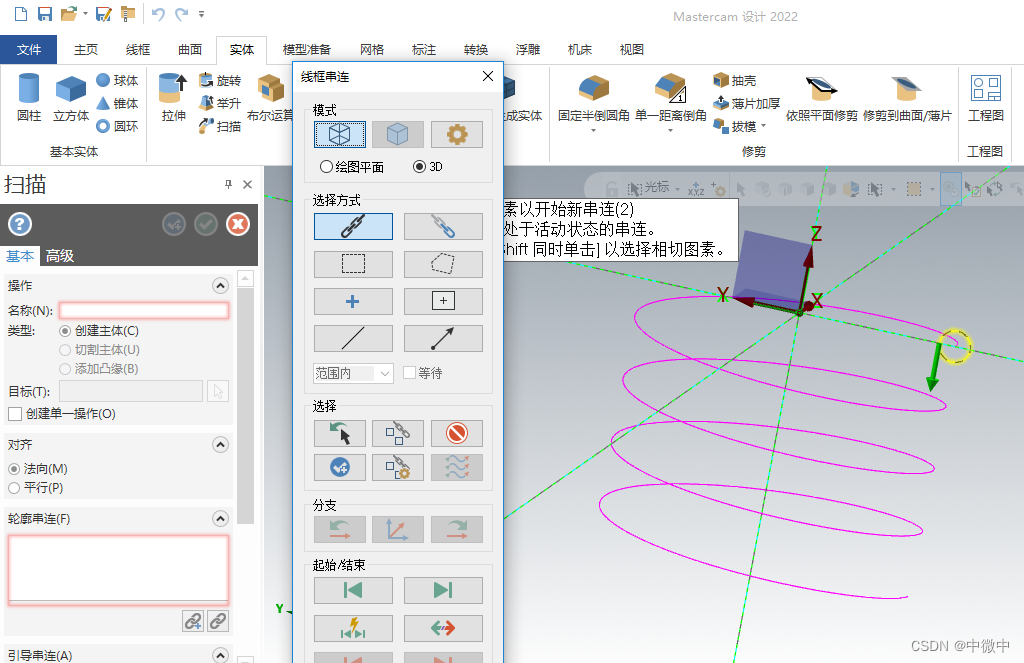The width and height of the screenshot is (1024, 663).
Task: Click the Save icon in quick access toolbar
Action: pyautogui.click(x=45, y=14)
